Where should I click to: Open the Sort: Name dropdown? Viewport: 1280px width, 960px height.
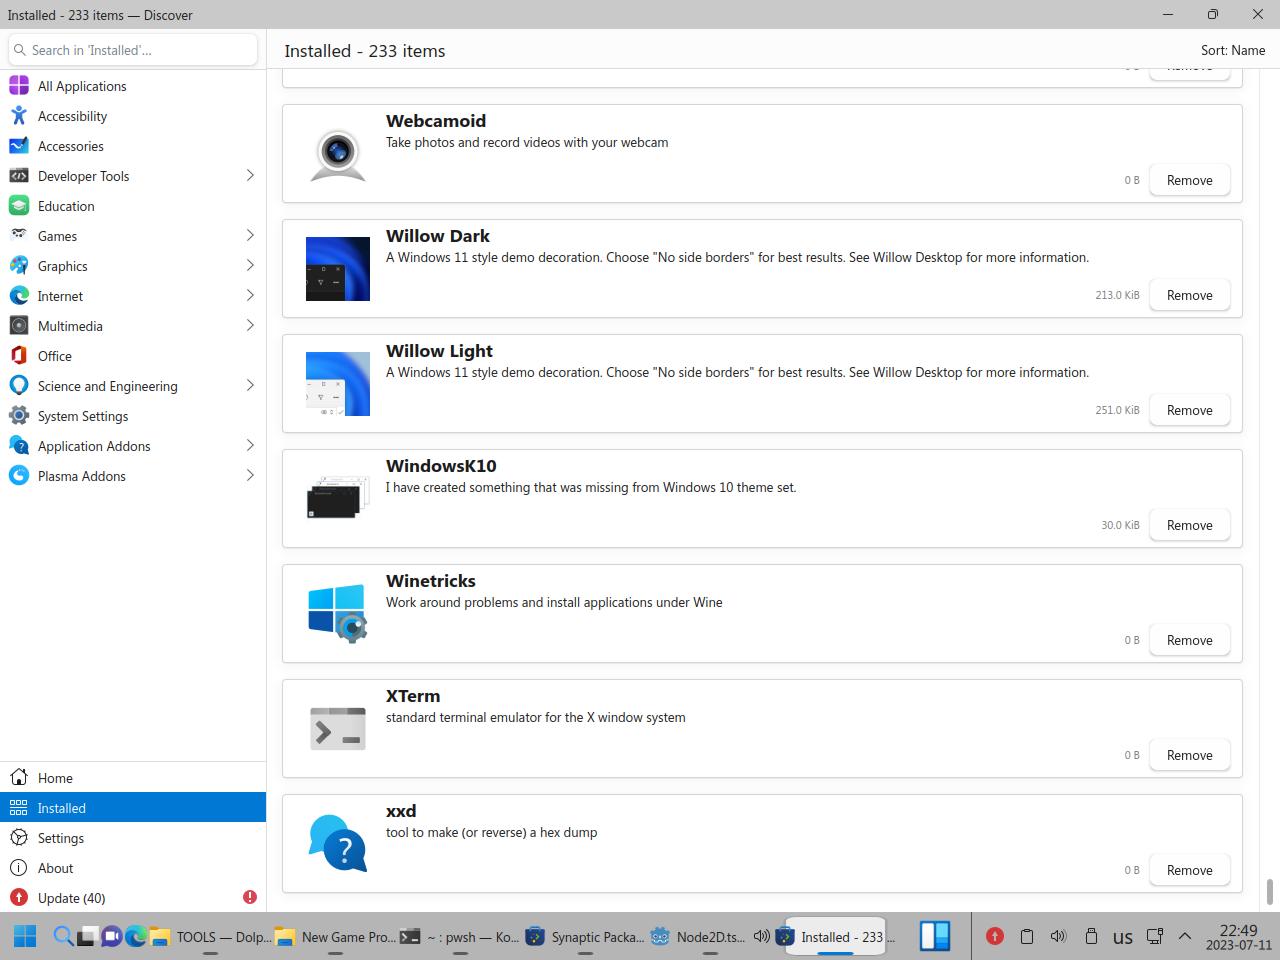(x=1232, y=50)
